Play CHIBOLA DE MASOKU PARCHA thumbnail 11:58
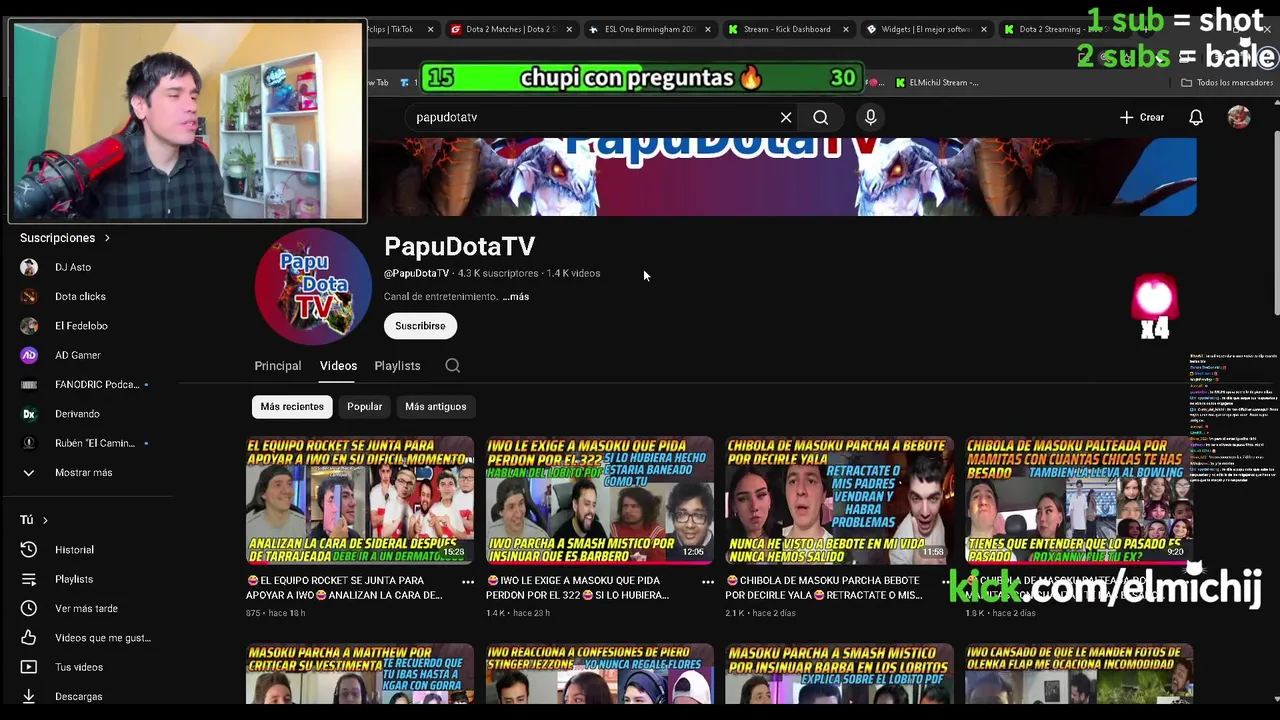 (x=840, y=500)
